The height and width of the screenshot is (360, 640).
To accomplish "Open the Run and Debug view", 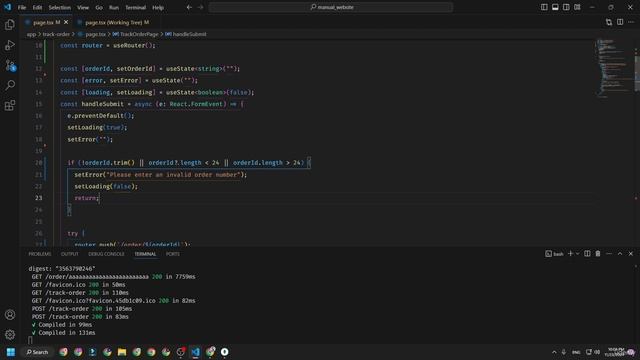I will (10, 45).
